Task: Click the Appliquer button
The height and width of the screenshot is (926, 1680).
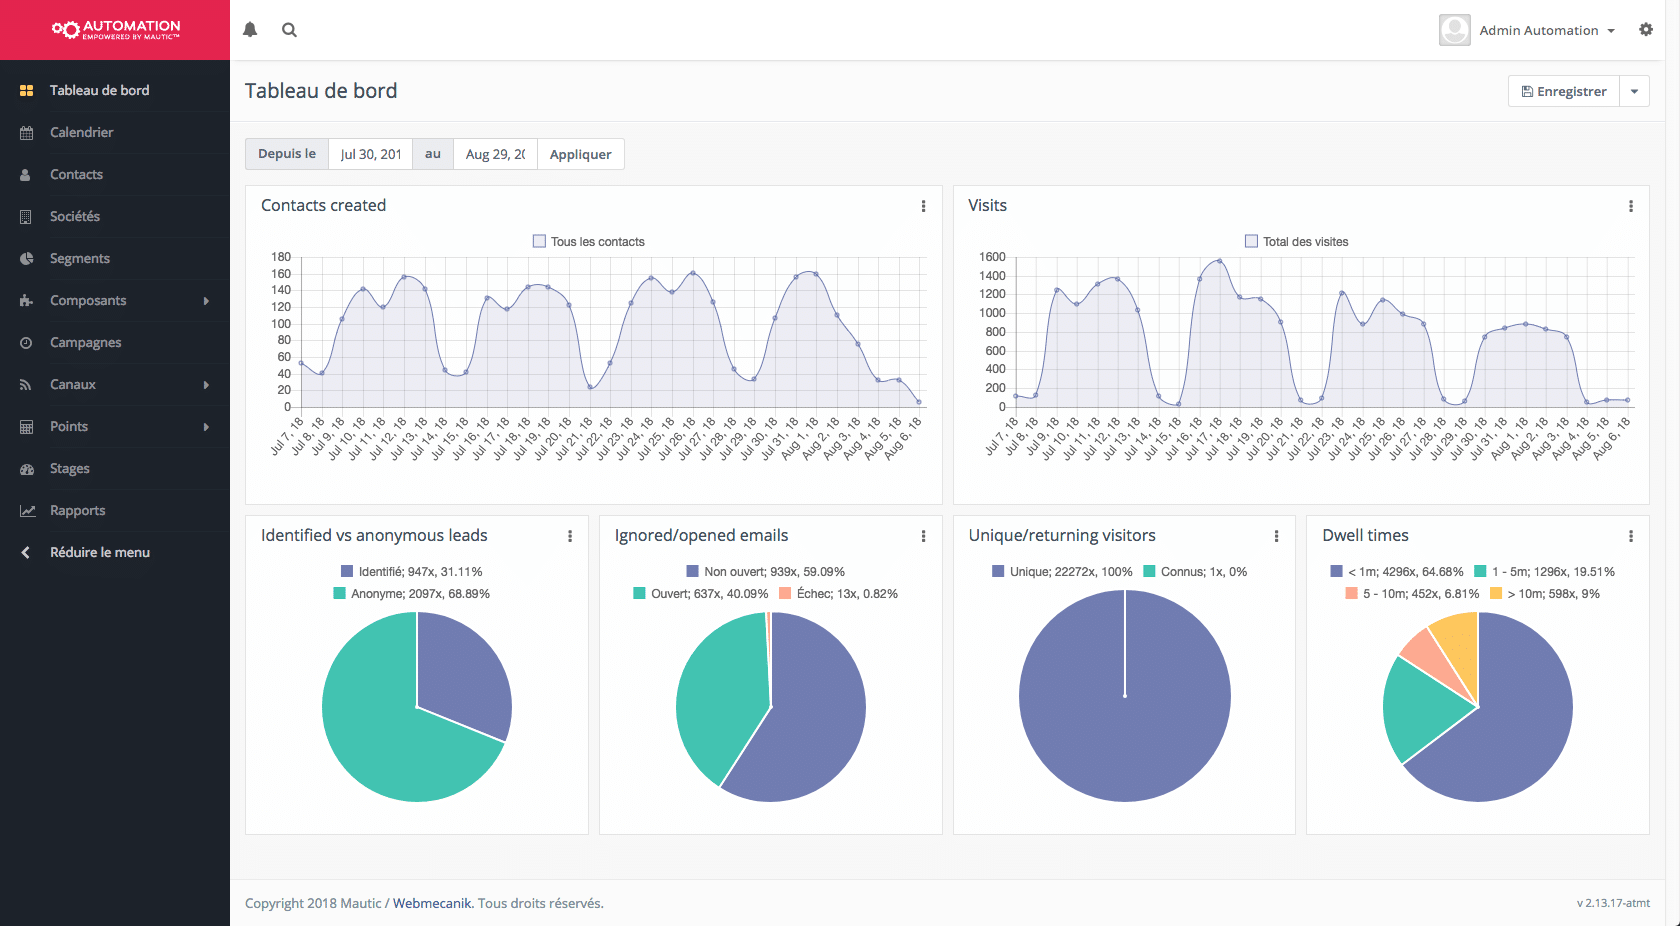Action: (580, 154)
